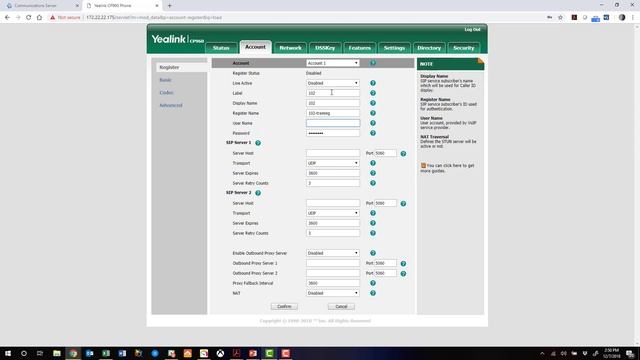The width and height of the screenshot is (640, 360).
Task: Open the DSSKey tab
Action: pyautogui.click(x=325, y=48)
